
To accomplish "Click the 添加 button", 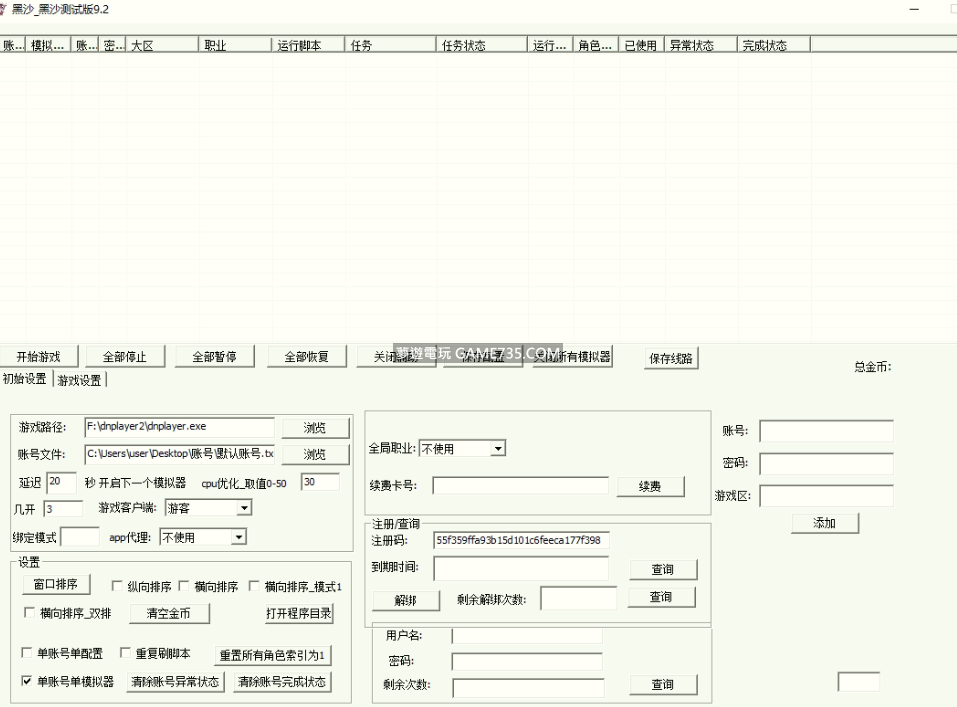I will tap(825, 523).
